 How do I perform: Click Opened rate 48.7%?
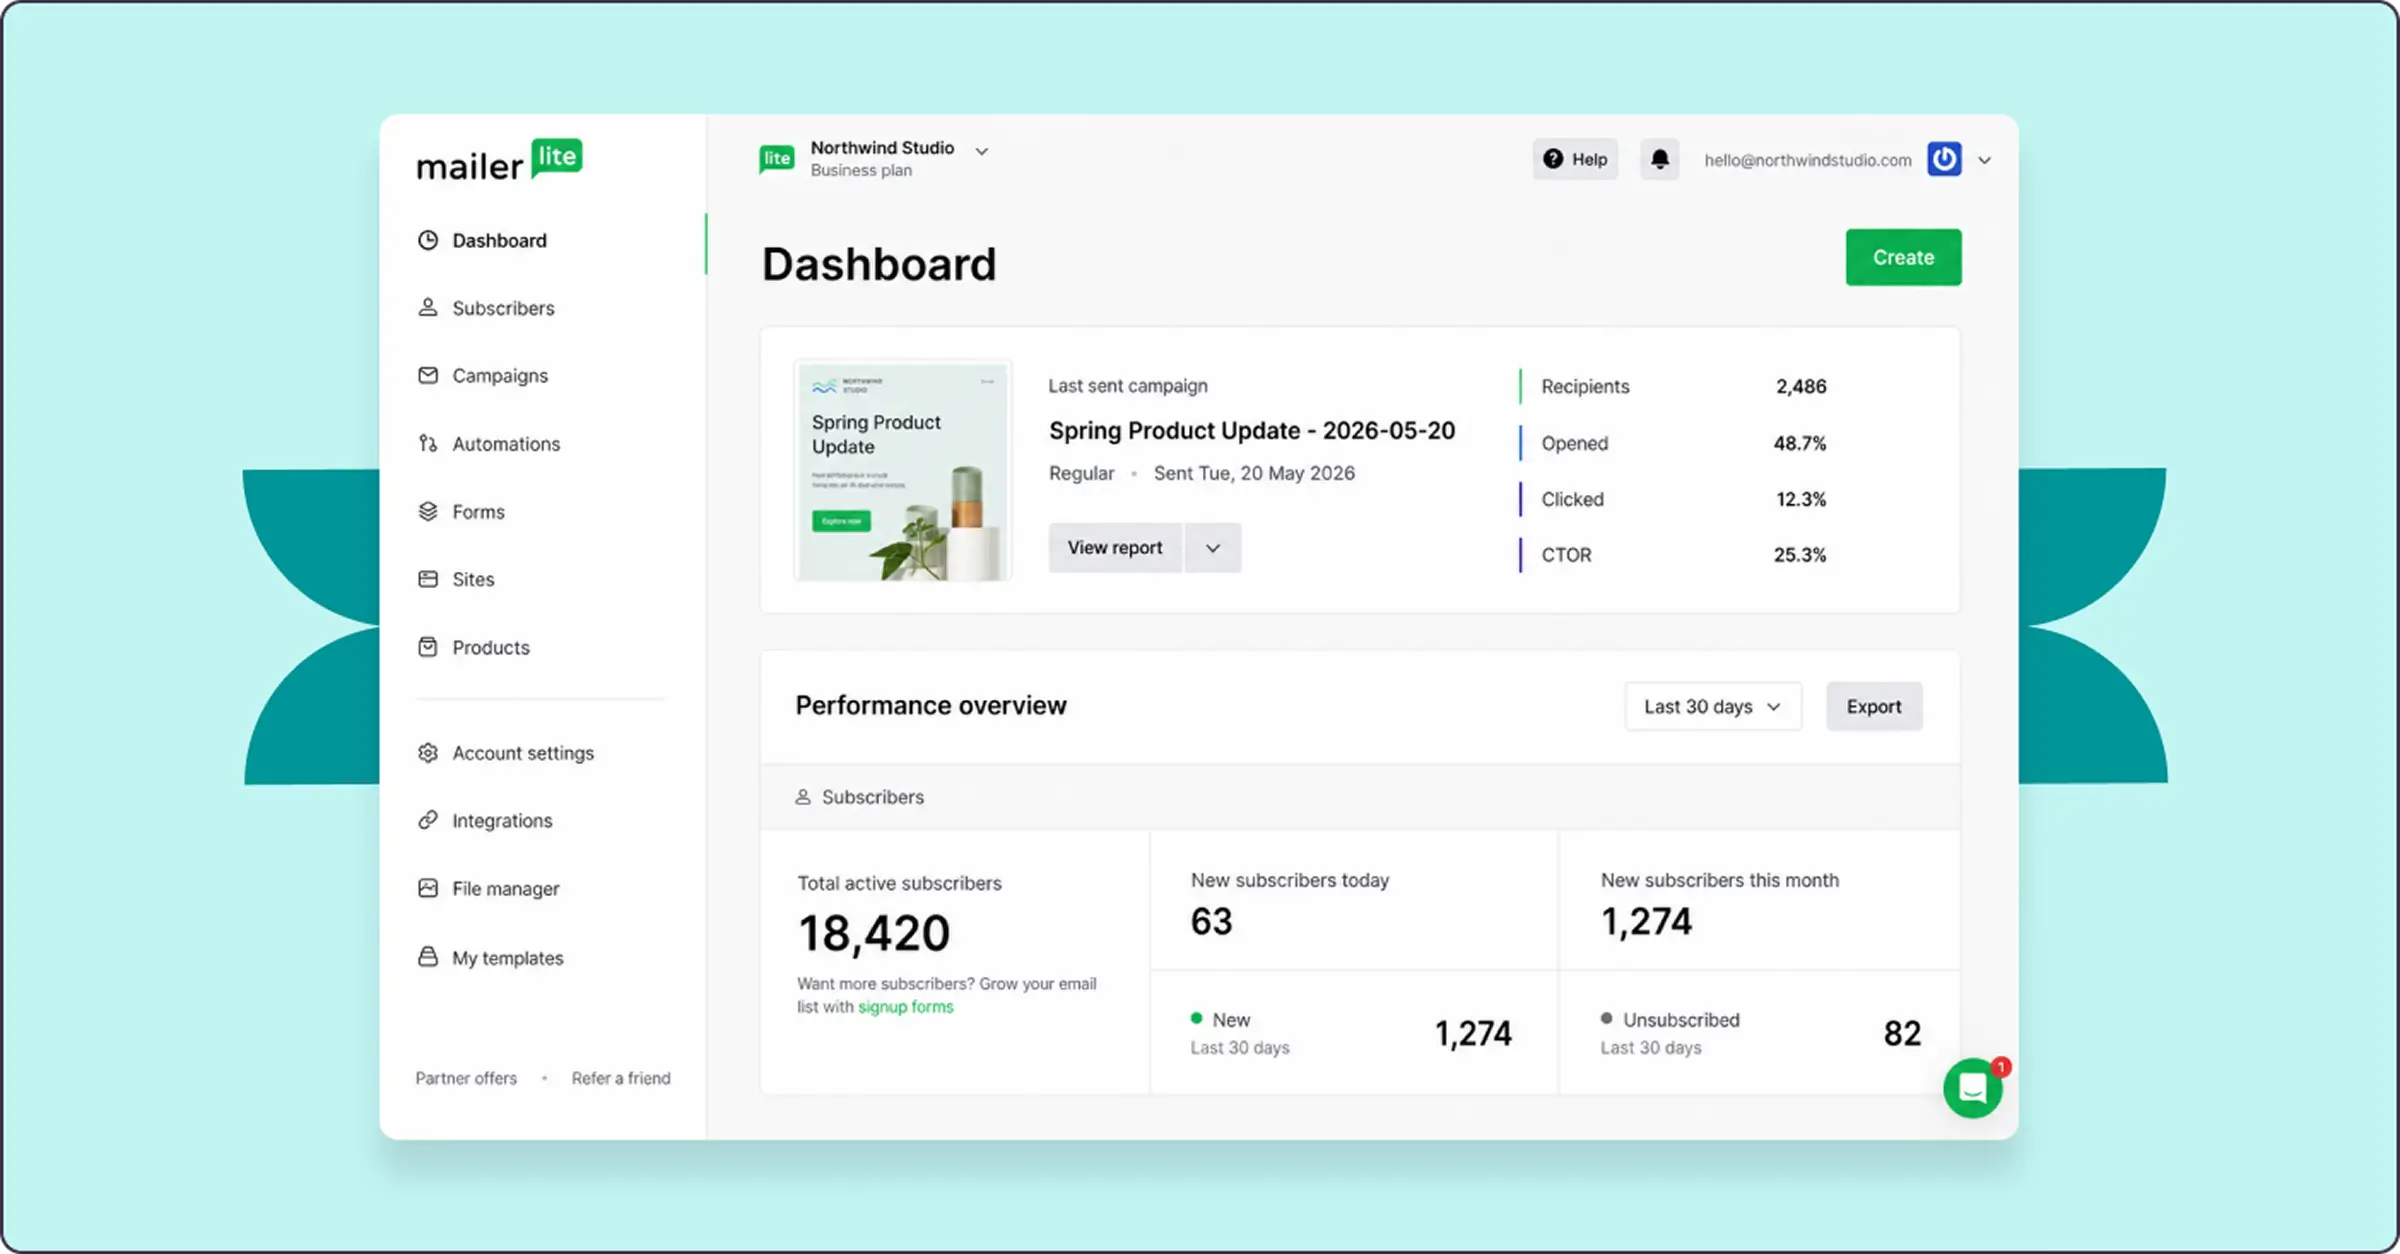(1800, 443)
